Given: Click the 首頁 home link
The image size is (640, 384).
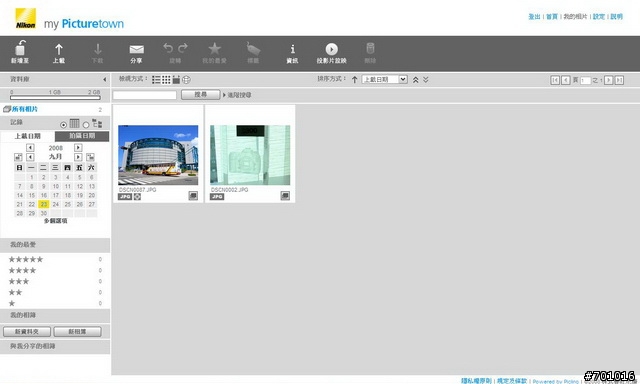Looking at the screenshot, I should [552, 17].
